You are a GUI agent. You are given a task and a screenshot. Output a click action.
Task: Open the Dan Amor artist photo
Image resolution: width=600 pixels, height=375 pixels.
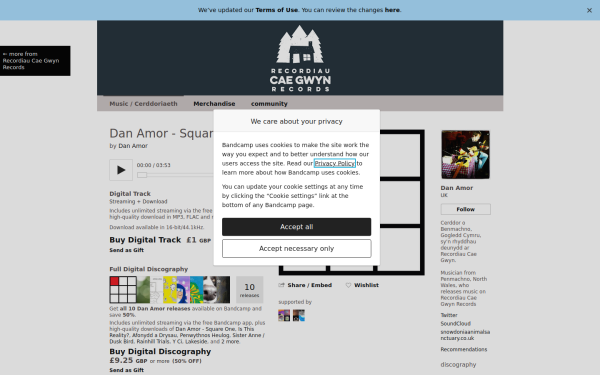(x=465, y=155)
